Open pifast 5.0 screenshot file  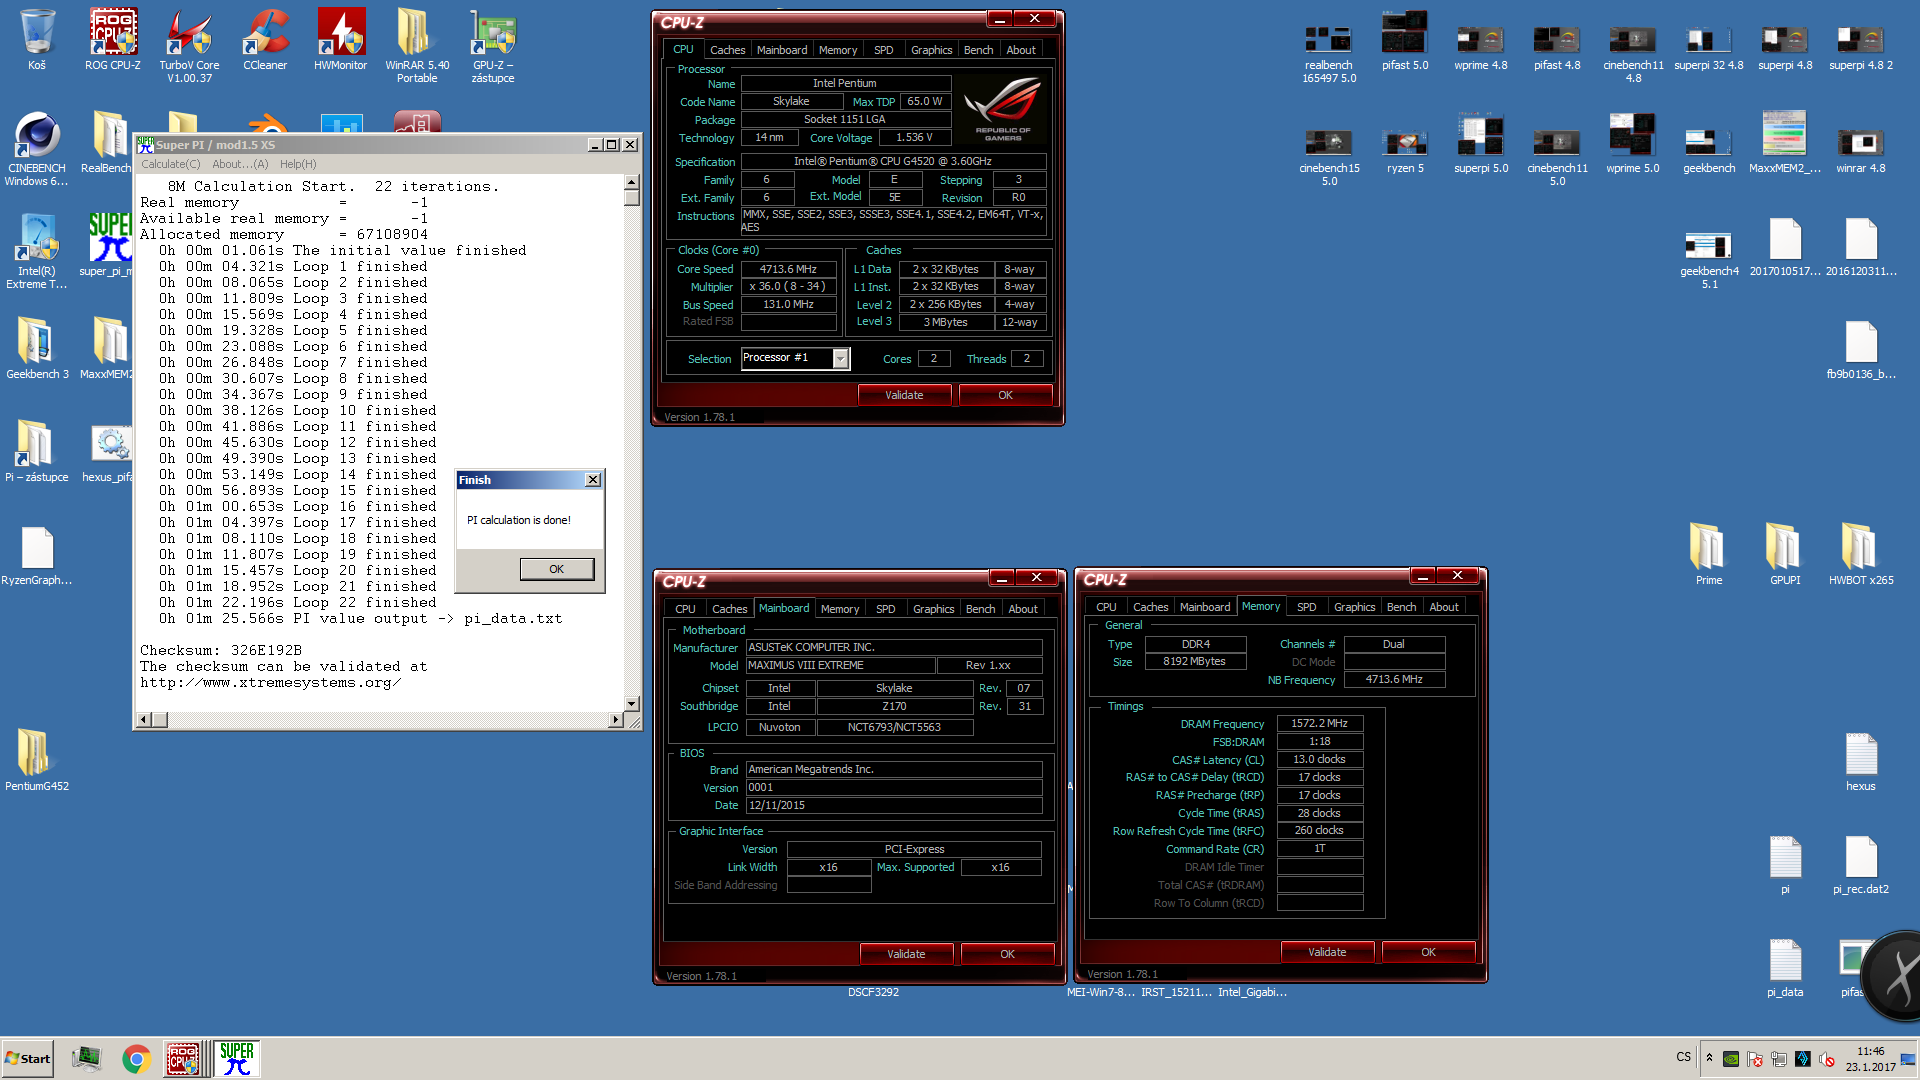click(x=1405, y=40)
